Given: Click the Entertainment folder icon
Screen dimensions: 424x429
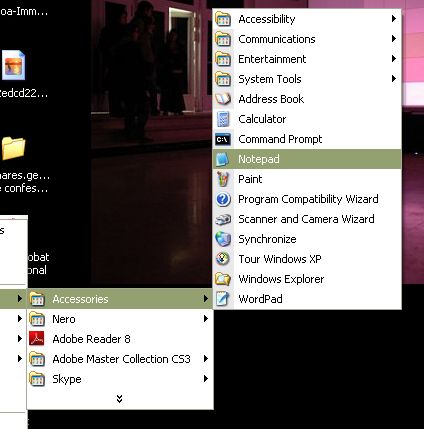Looking at the screenshot, I should [x=223, y=59].
